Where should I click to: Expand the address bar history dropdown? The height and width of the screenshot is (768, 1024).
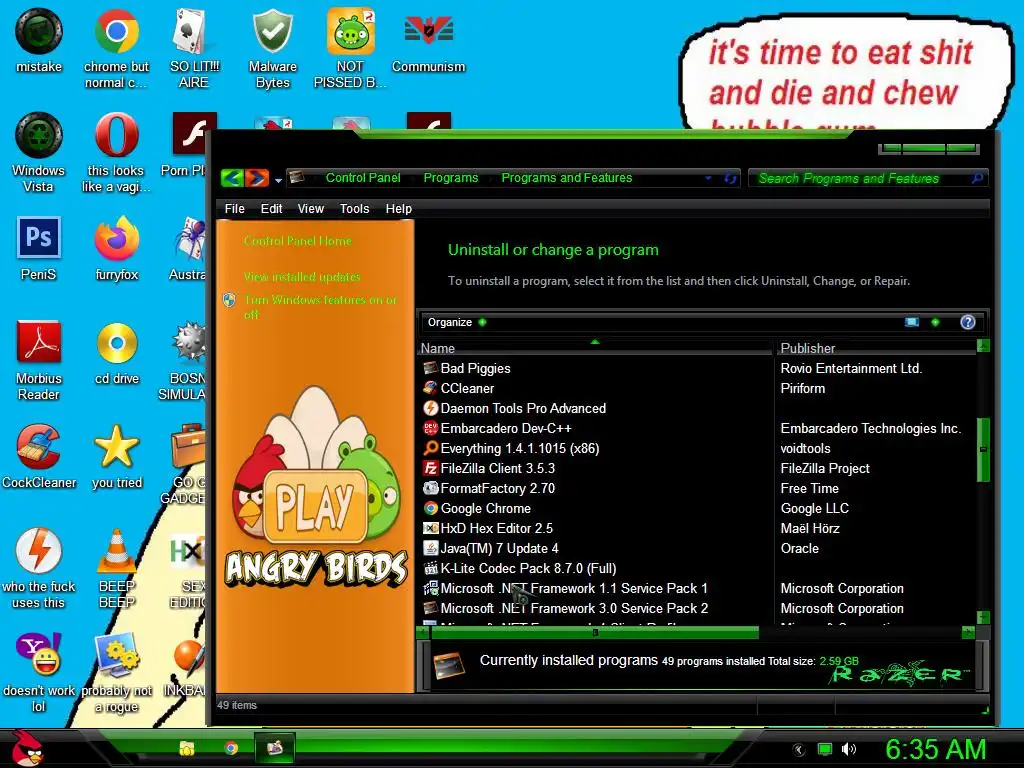[x=708, y=178]
